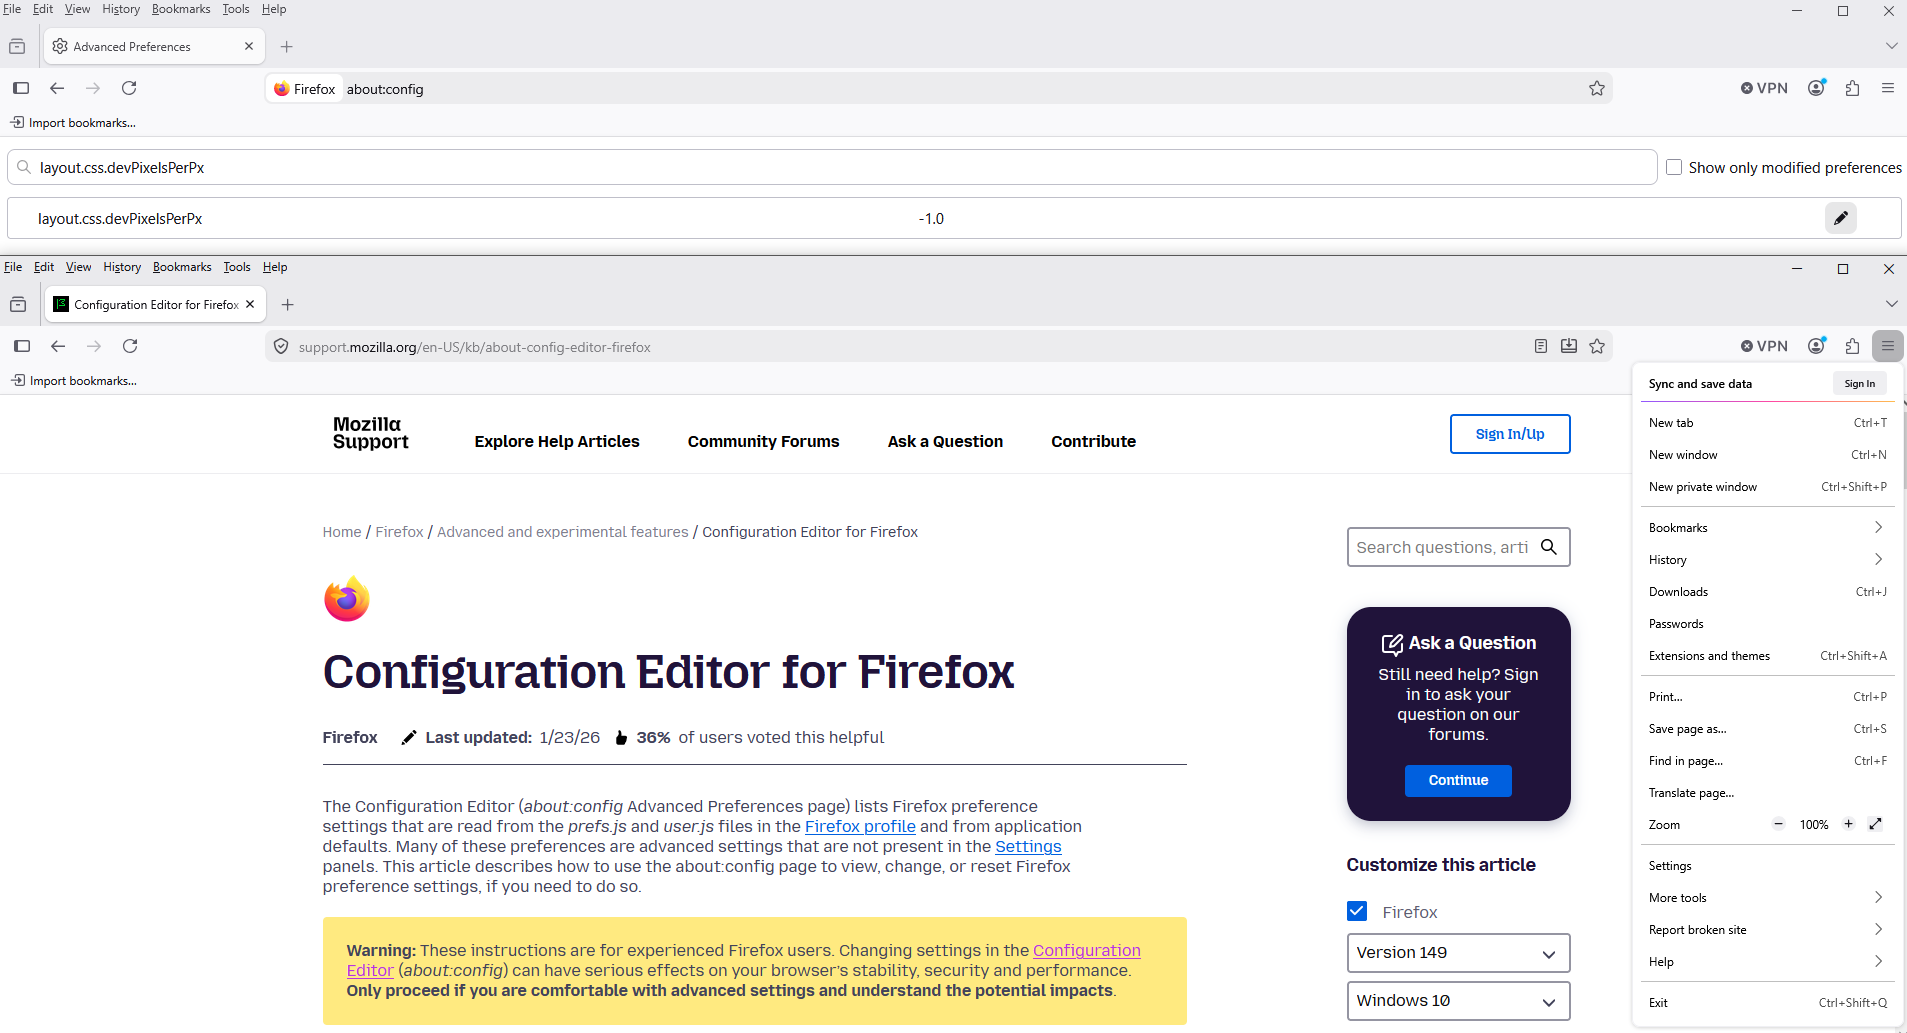Choose Settings from the app menu
This screenshot has width=1907, height=1033.
point(1768,866)
